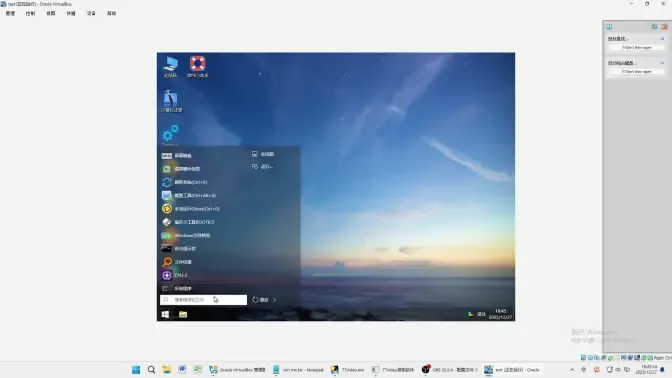Click the guest Windows Start button

click(x=165, y=315)
